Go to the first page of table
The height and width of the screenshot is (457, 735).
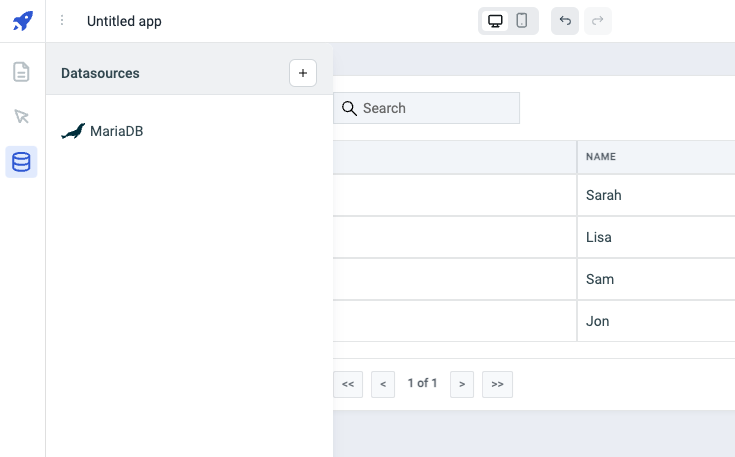348,384
